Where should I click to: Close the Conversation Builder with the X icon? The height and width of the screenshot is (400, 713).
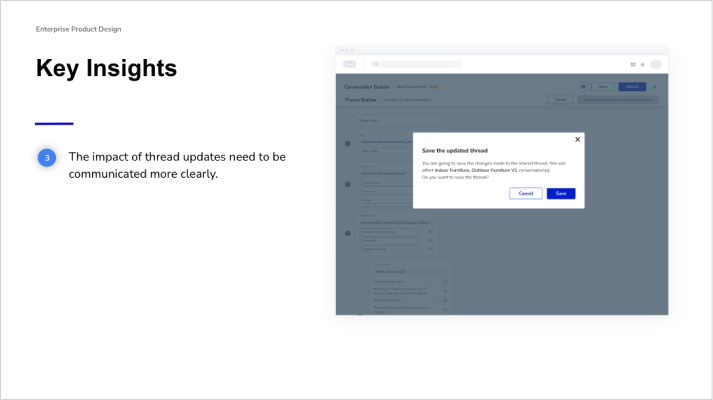(655, 87)
